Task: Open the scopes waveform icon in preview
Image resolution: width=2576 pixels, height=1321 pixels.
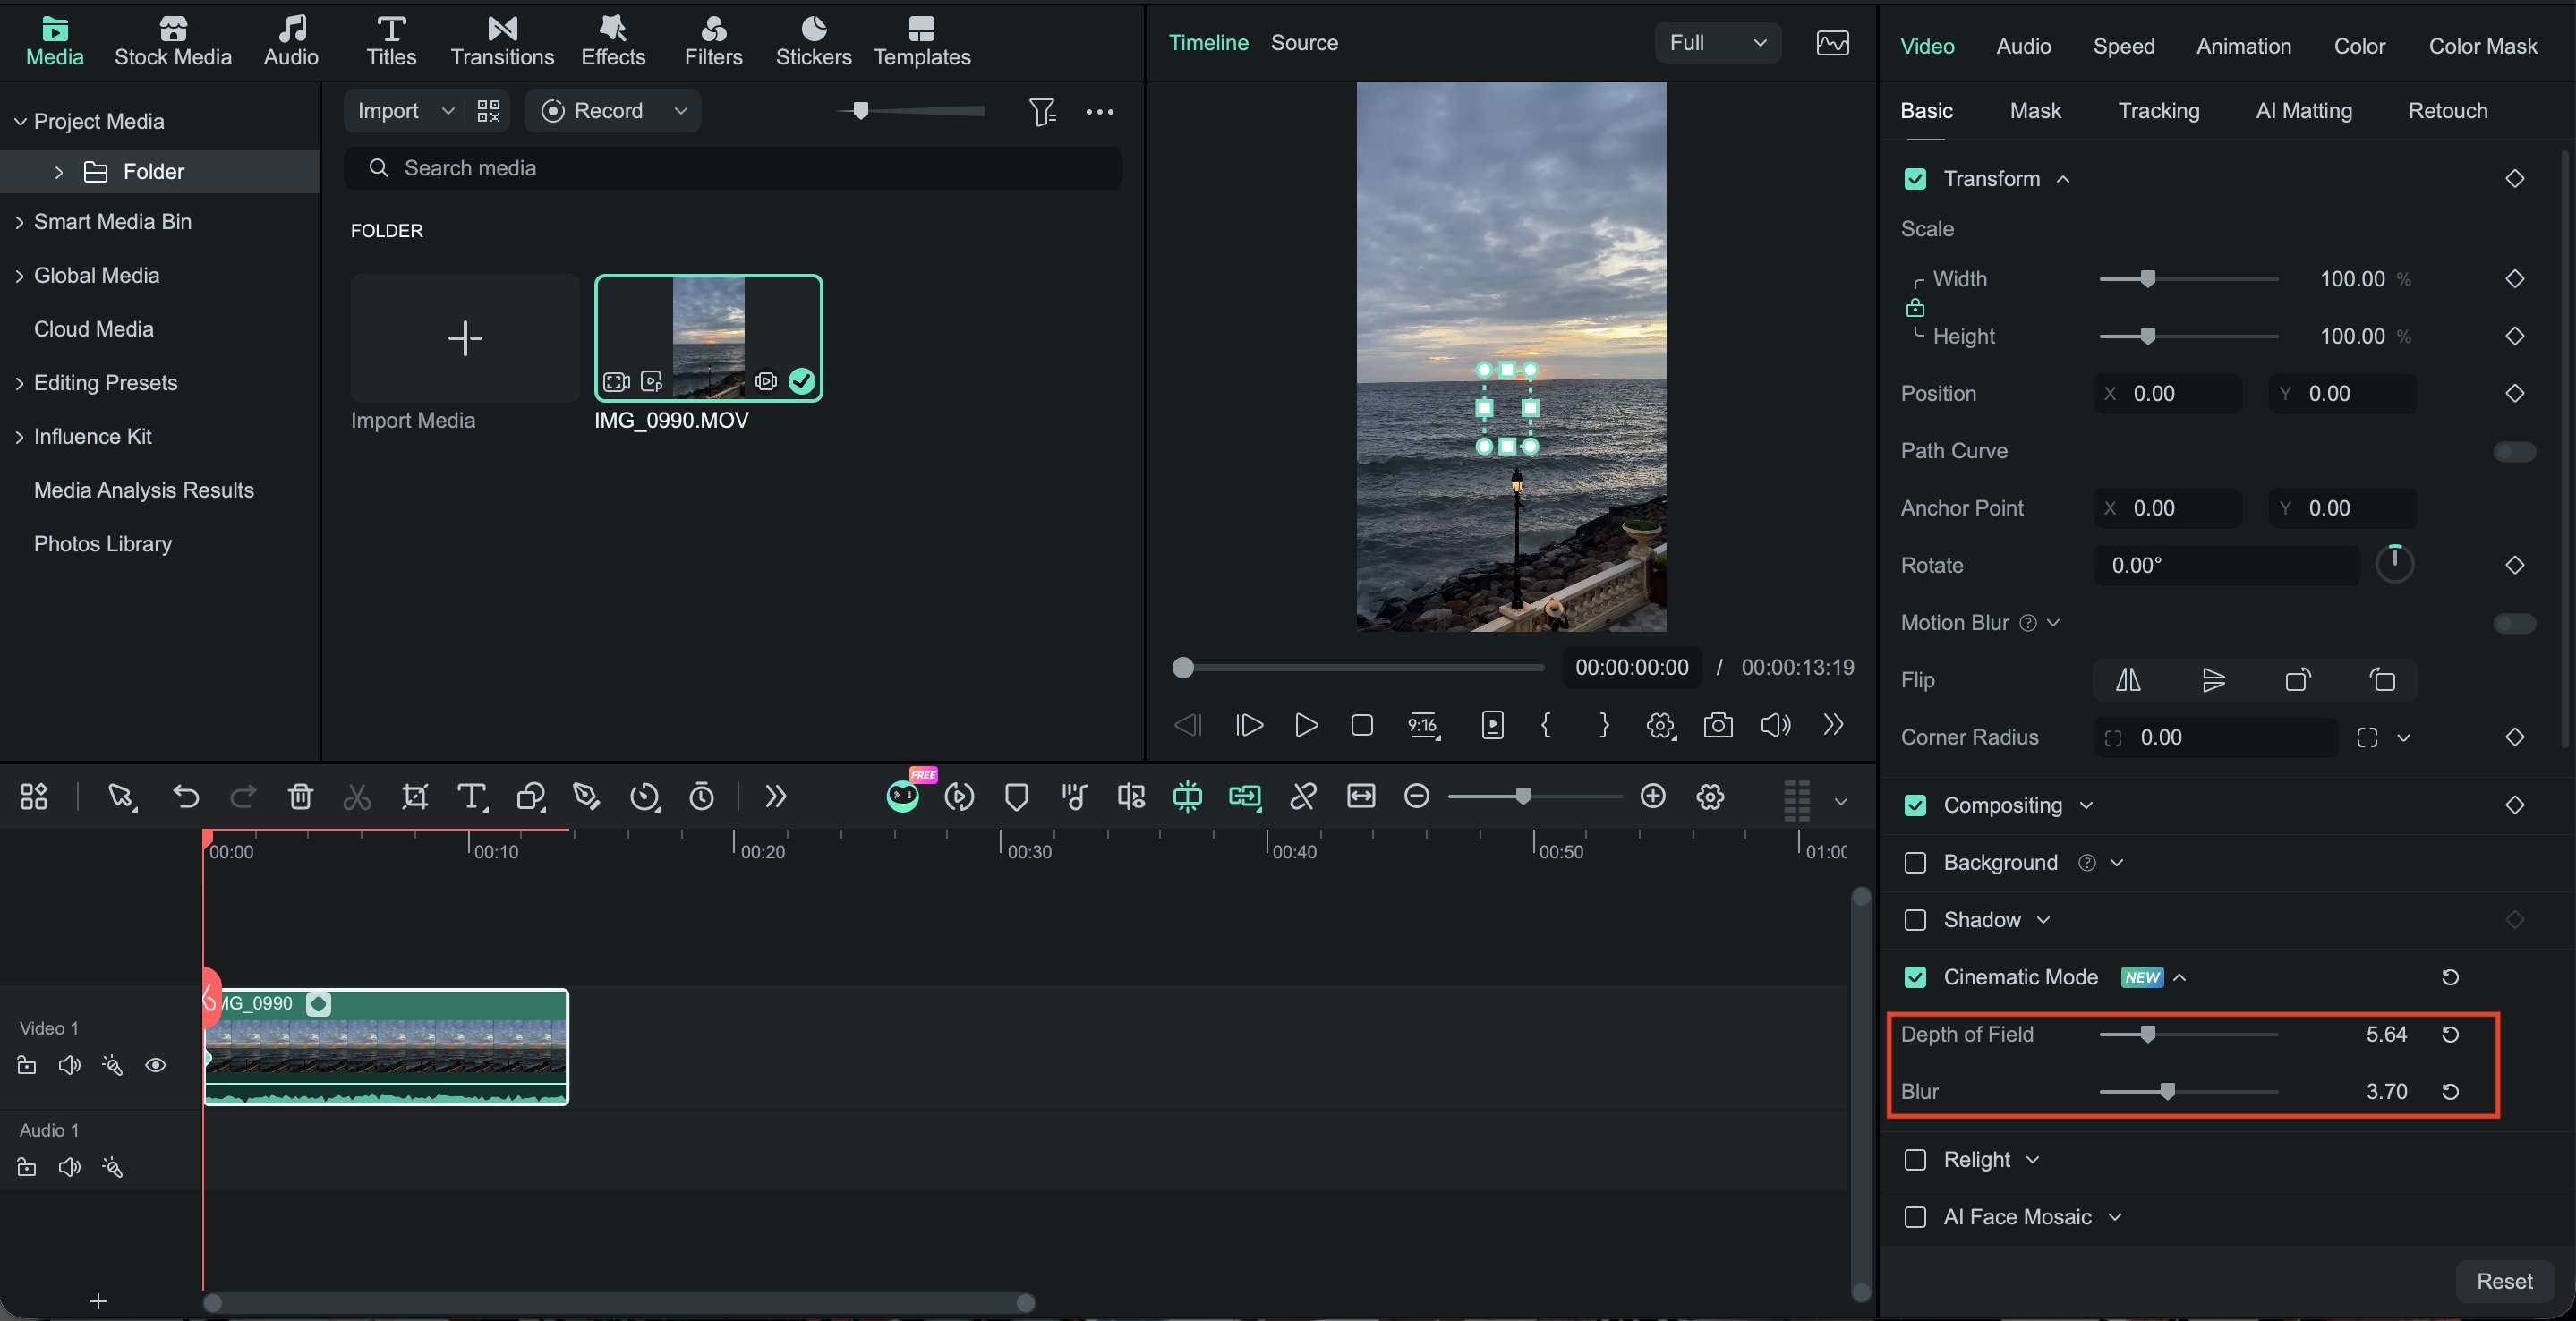Action: [x=1832, y=42]
